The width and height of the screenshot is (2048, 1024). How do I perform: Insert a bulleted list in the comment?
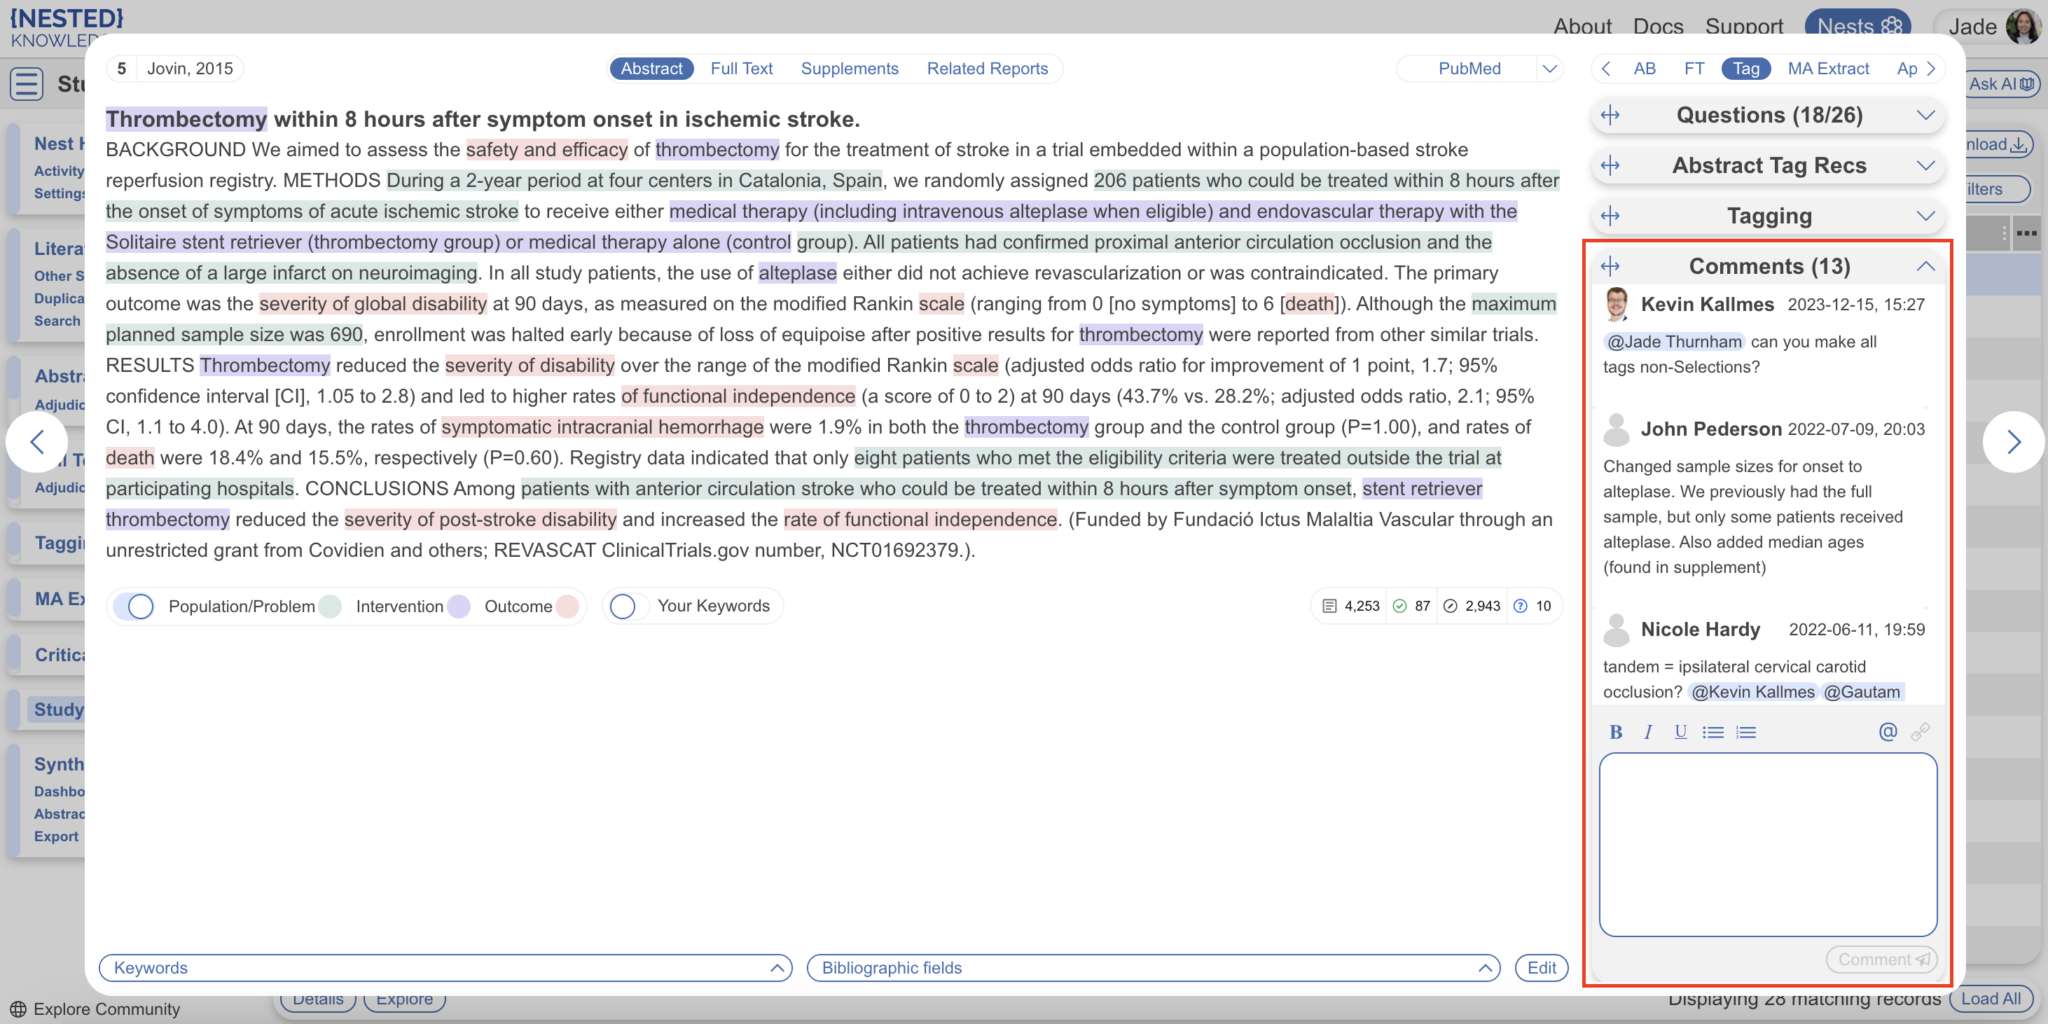(x=1713, y=732)
